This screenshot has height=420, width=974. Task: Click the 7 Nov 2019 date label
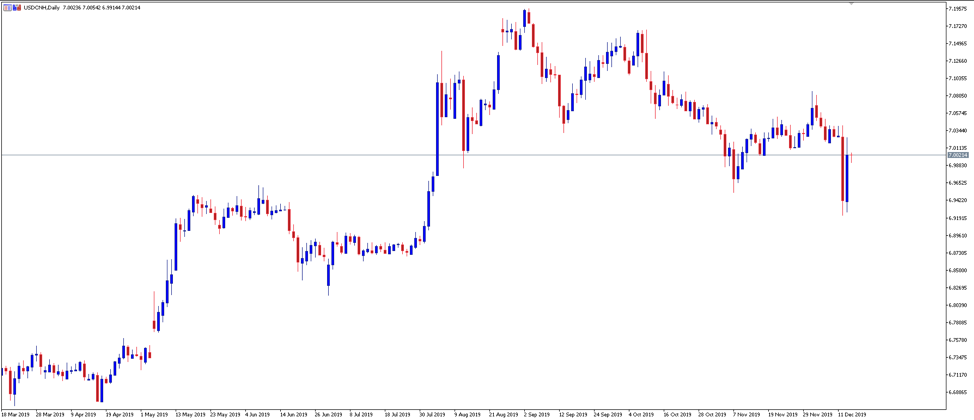point(745,414)
